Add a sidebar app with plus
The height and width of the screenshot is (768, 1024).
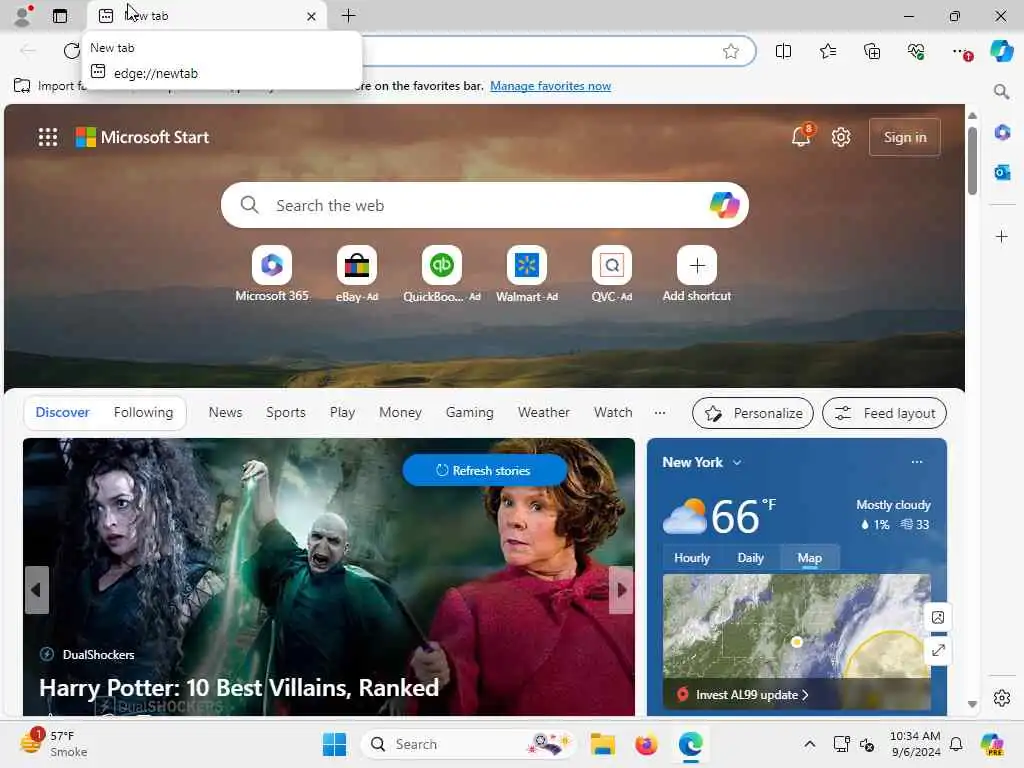pos(1002,236)
